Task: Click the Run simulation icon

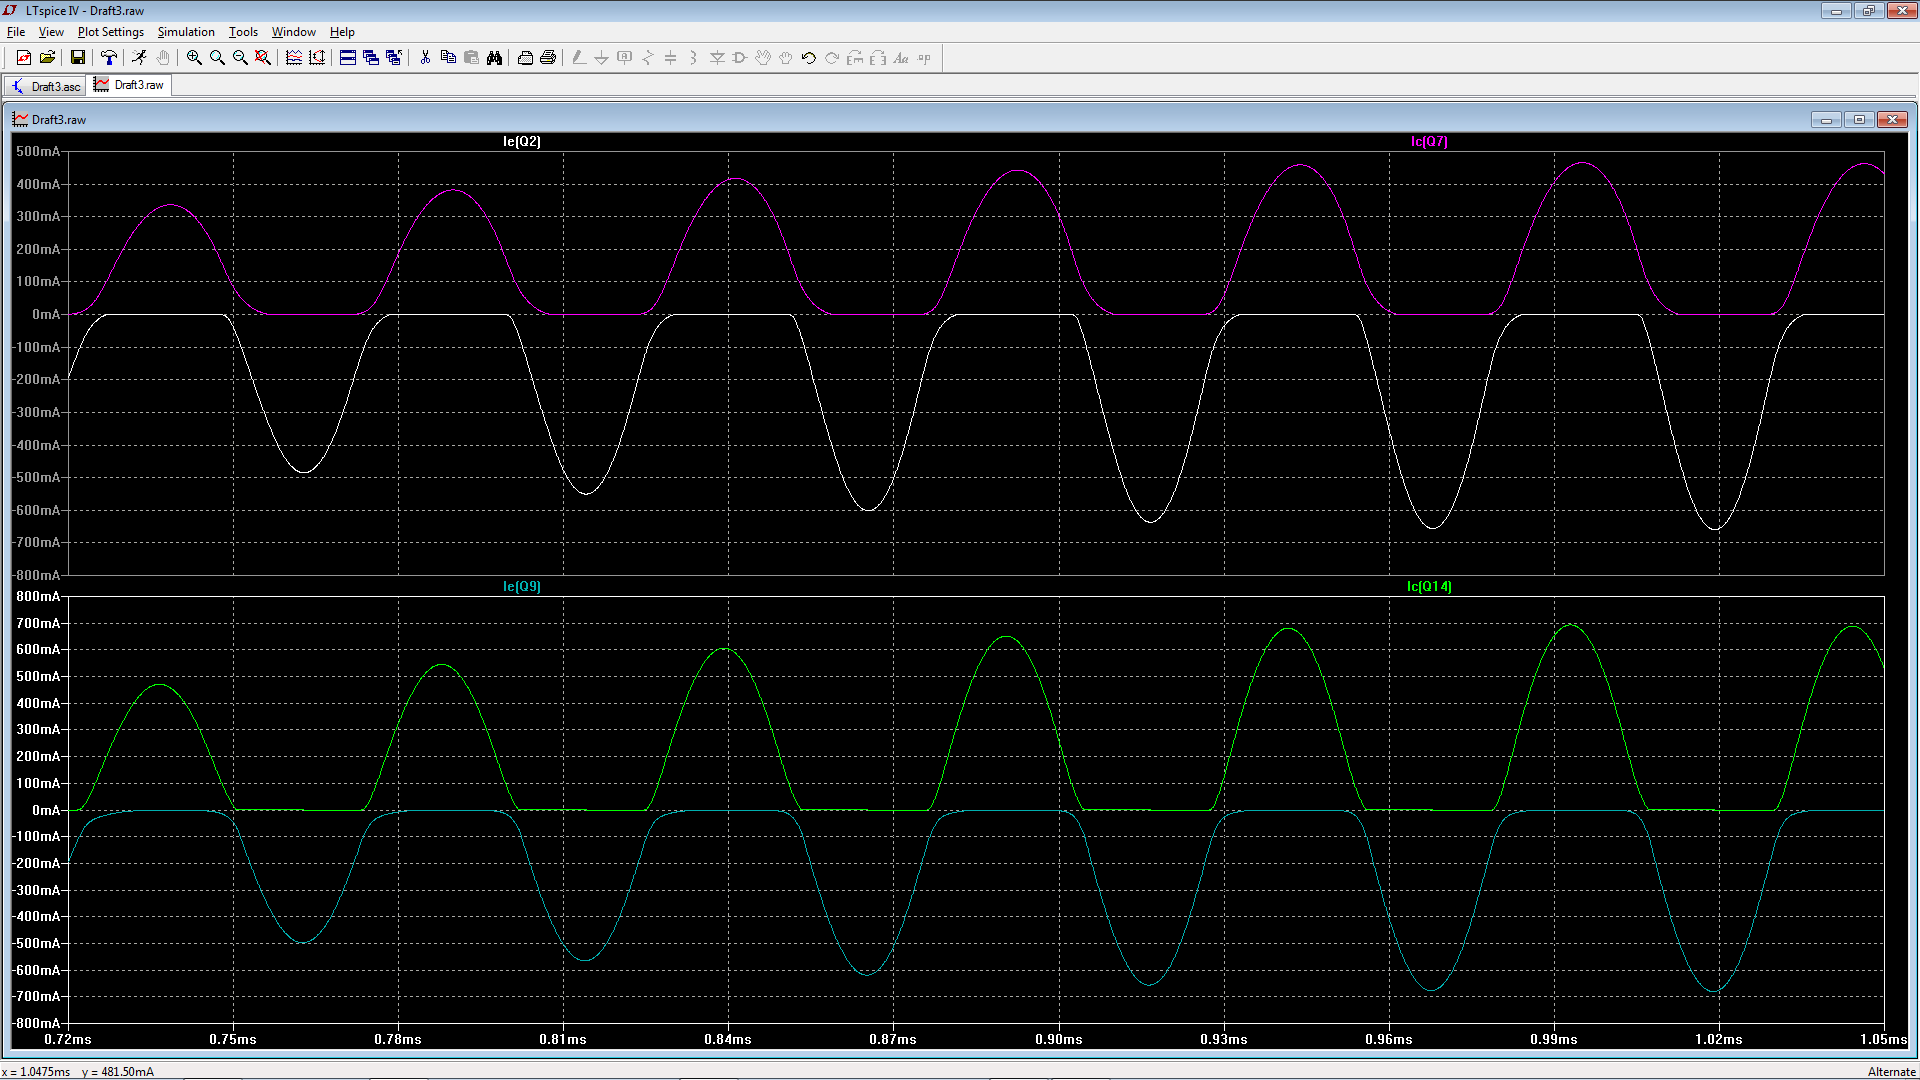Action: point(139,58)
